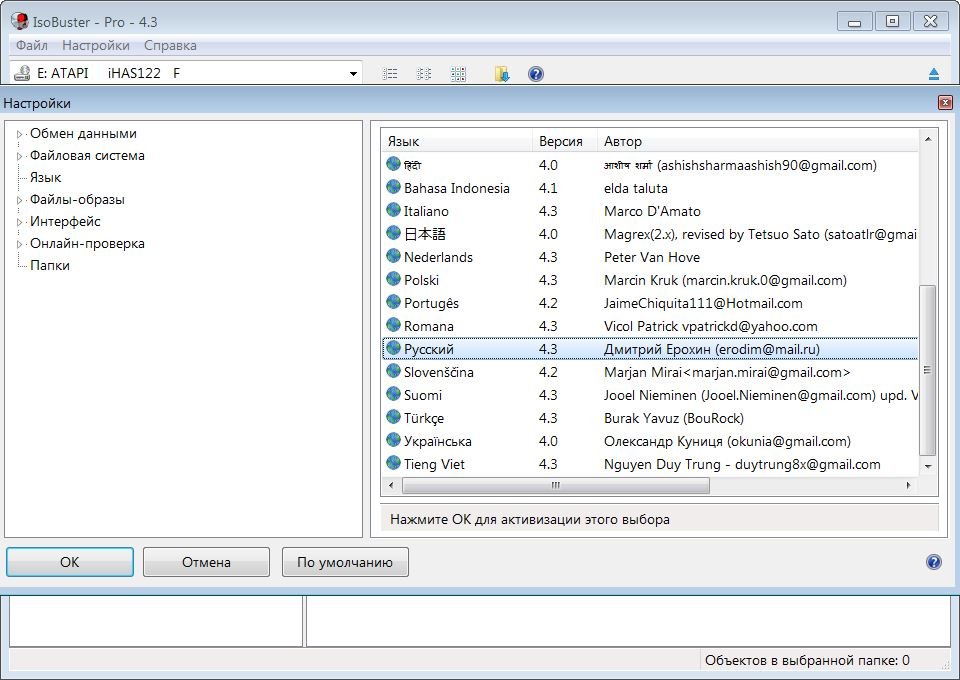Click the language list vertical scrollbar thumb
The image size is (960, 680).
(928, 370)
